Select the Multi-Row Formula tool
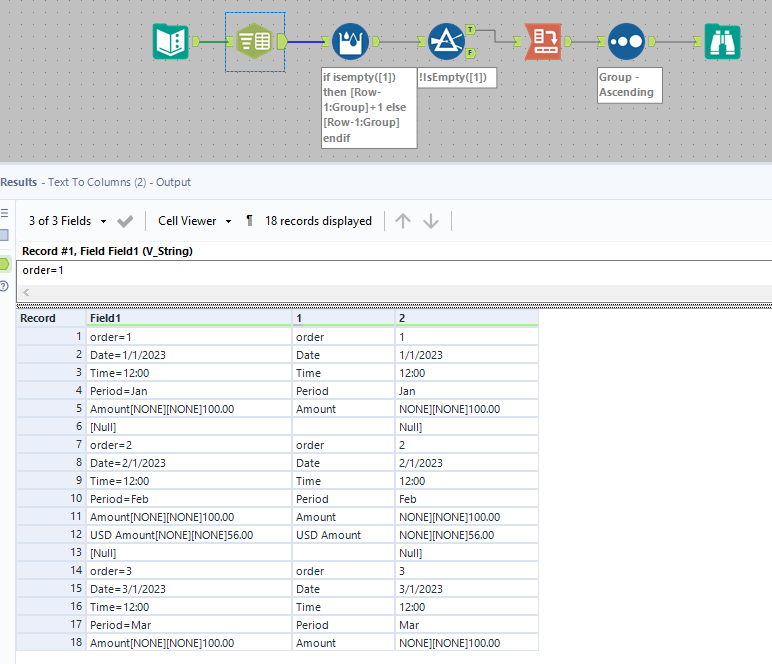Screen dimensions: 772x664 pos(349,41)
